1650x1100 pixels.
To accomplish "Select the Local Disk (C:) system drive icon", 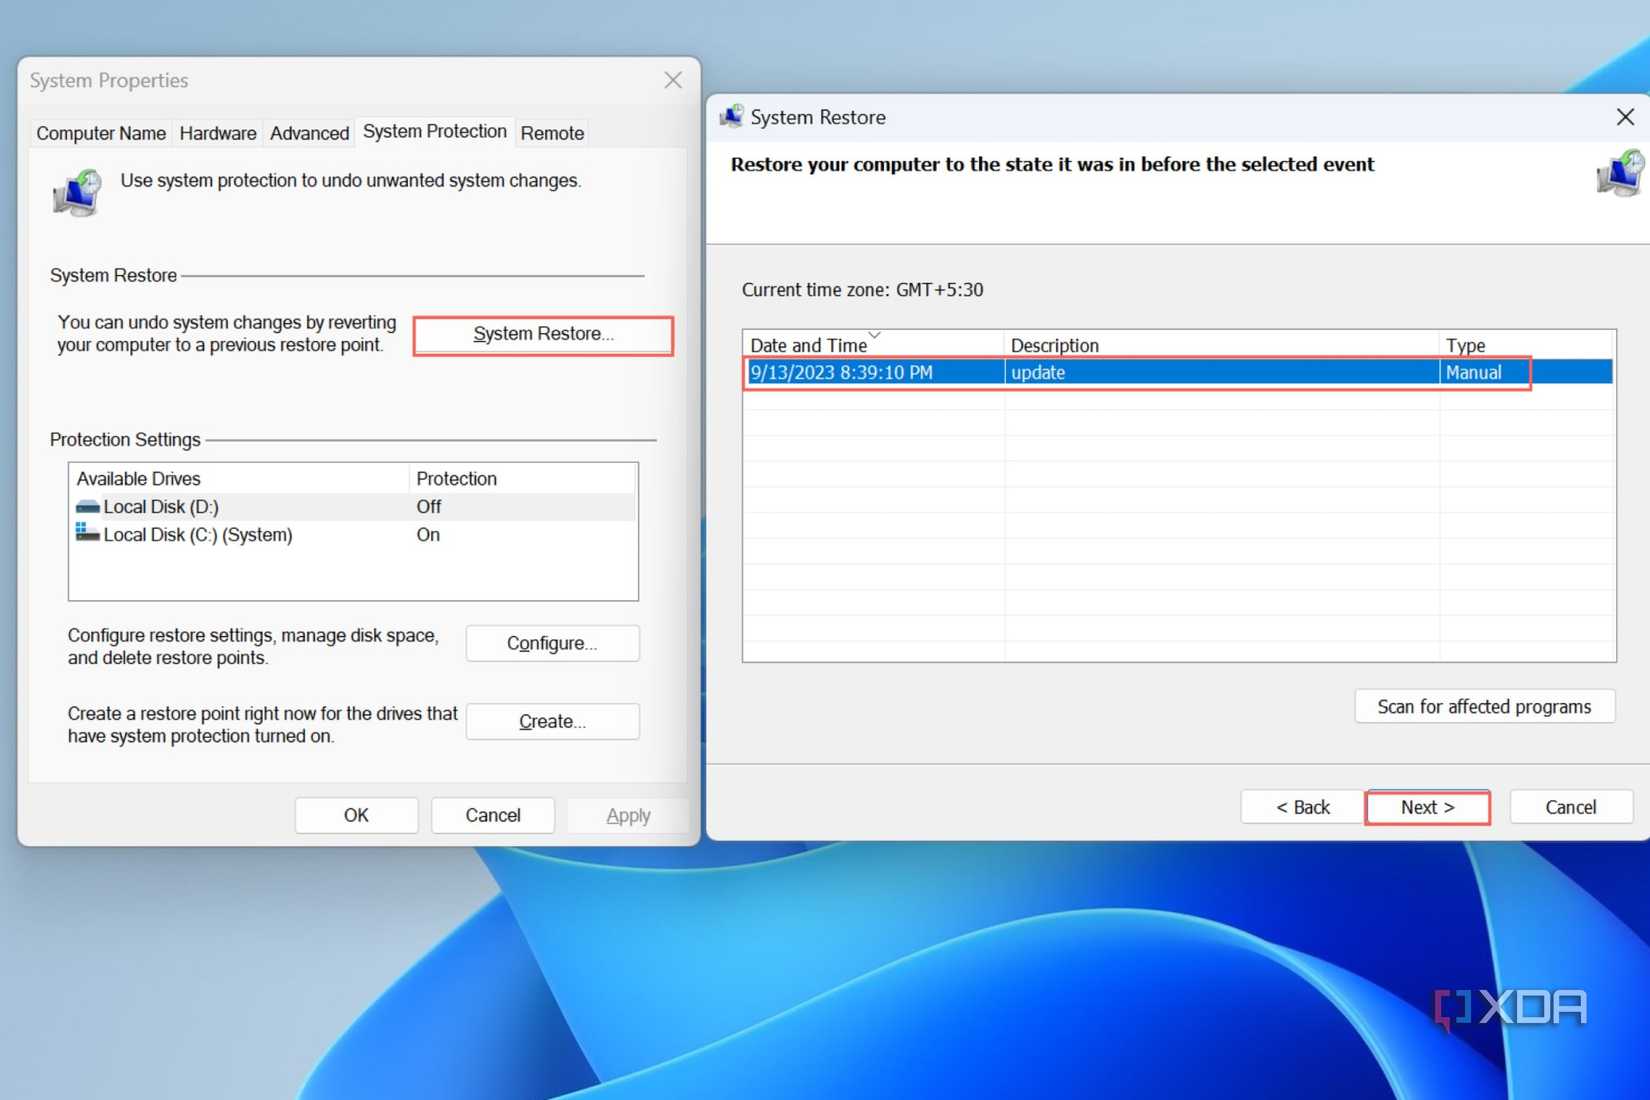I will coord(88,534).
